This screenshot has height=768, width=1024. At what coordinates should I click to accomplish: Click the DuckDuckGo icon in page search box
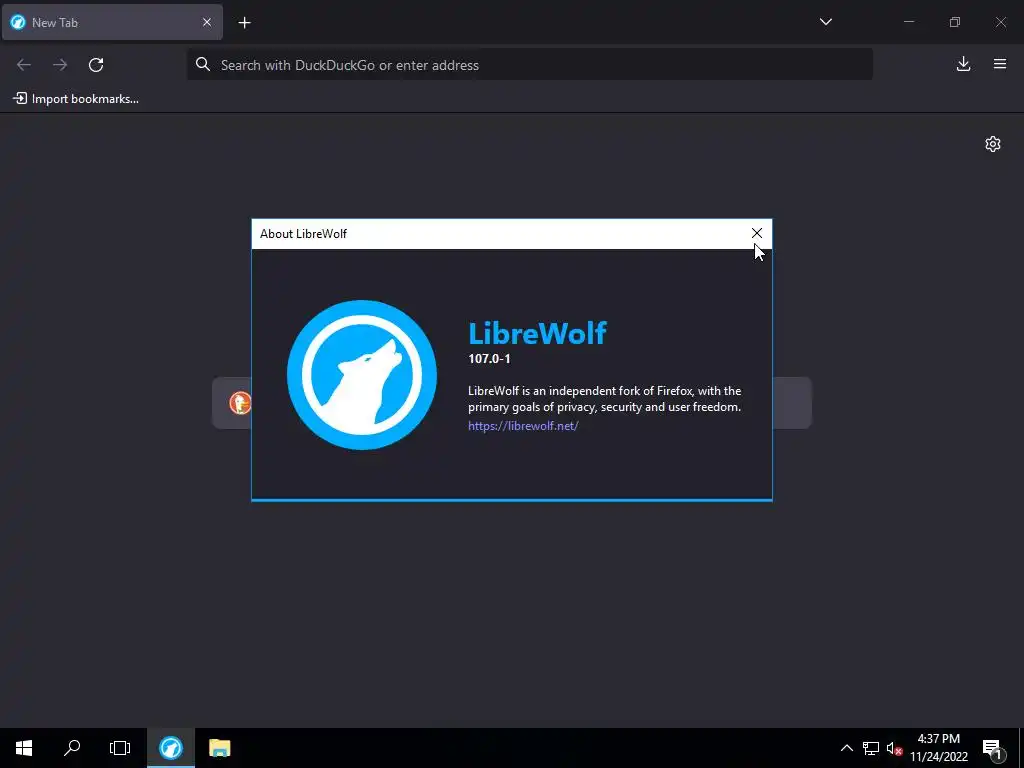(240, 402)
